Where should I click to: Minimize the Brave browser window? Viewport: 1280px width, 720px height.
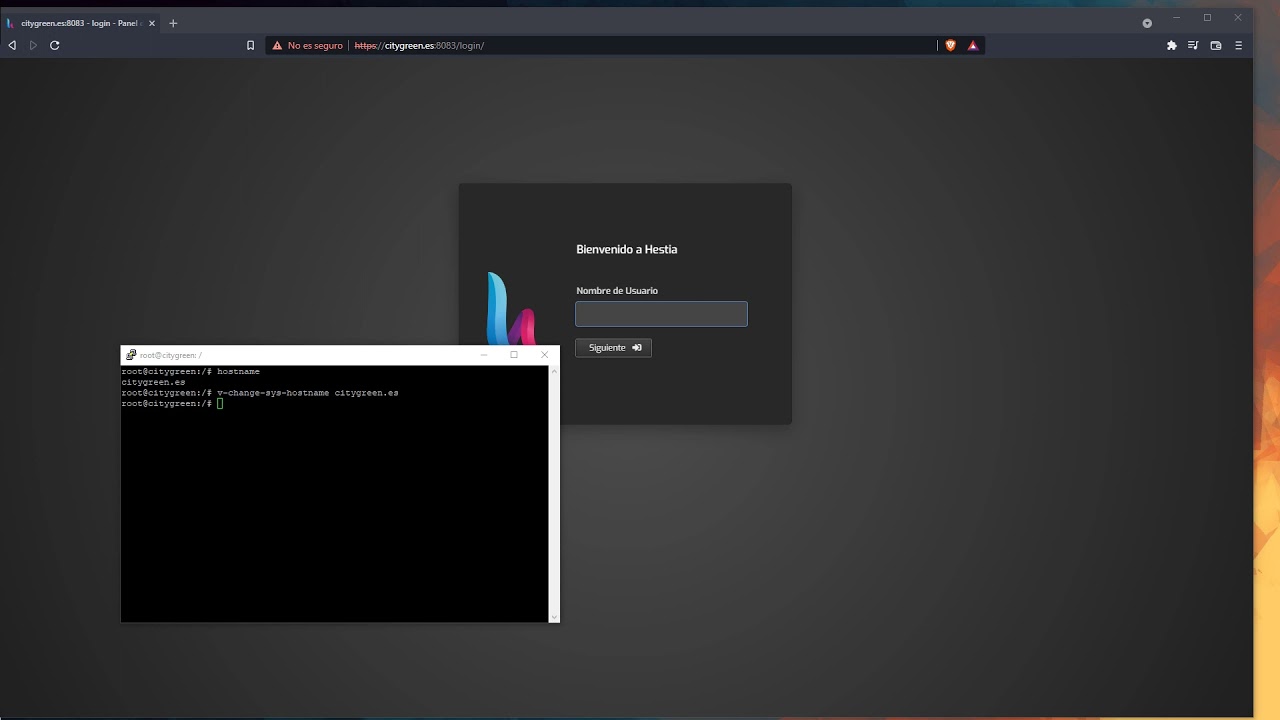(x=1177, y=17)
